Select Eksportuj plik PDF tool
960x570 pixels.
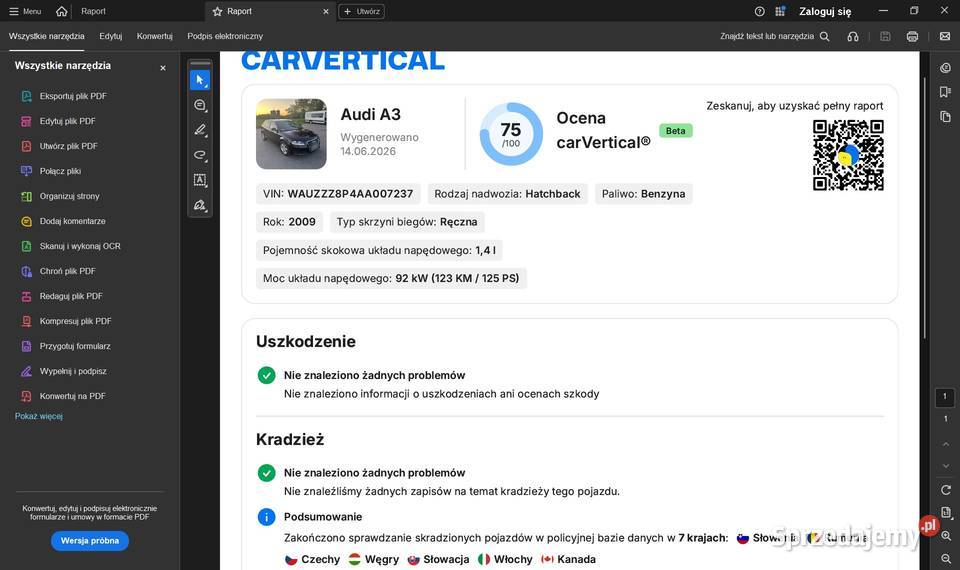click(64, 96)
